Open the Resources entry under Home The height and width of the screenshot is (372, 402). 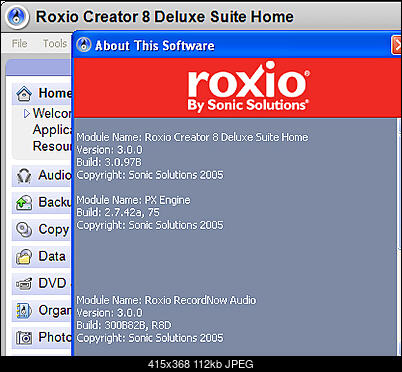tap(52, 146)
